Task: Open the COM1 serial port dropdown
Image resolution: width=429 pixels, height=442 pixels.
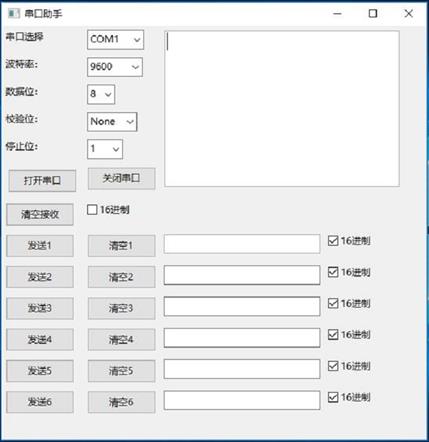Action: click(x=115, y=40)
